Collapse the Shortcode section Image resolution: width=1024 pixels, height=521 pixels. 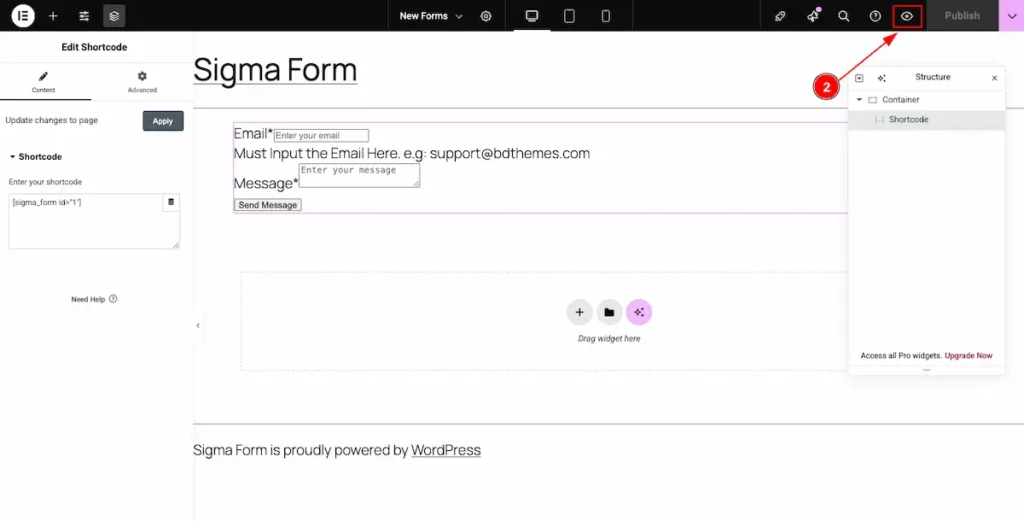pos(36,157)
